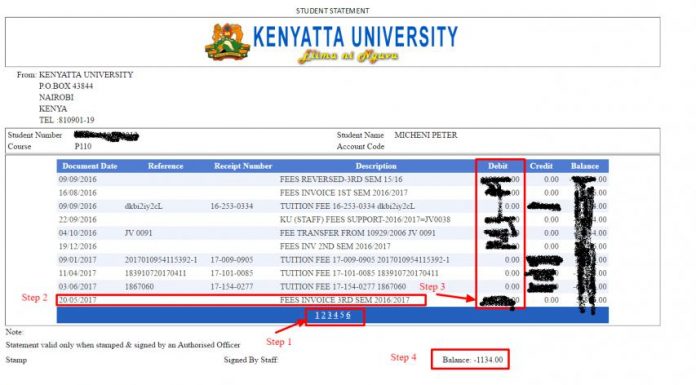The height and width of the screenshot is (385, 696).
Task: Select reference dkbi2iy2cL in the Reference column
Action: point(144,206)
